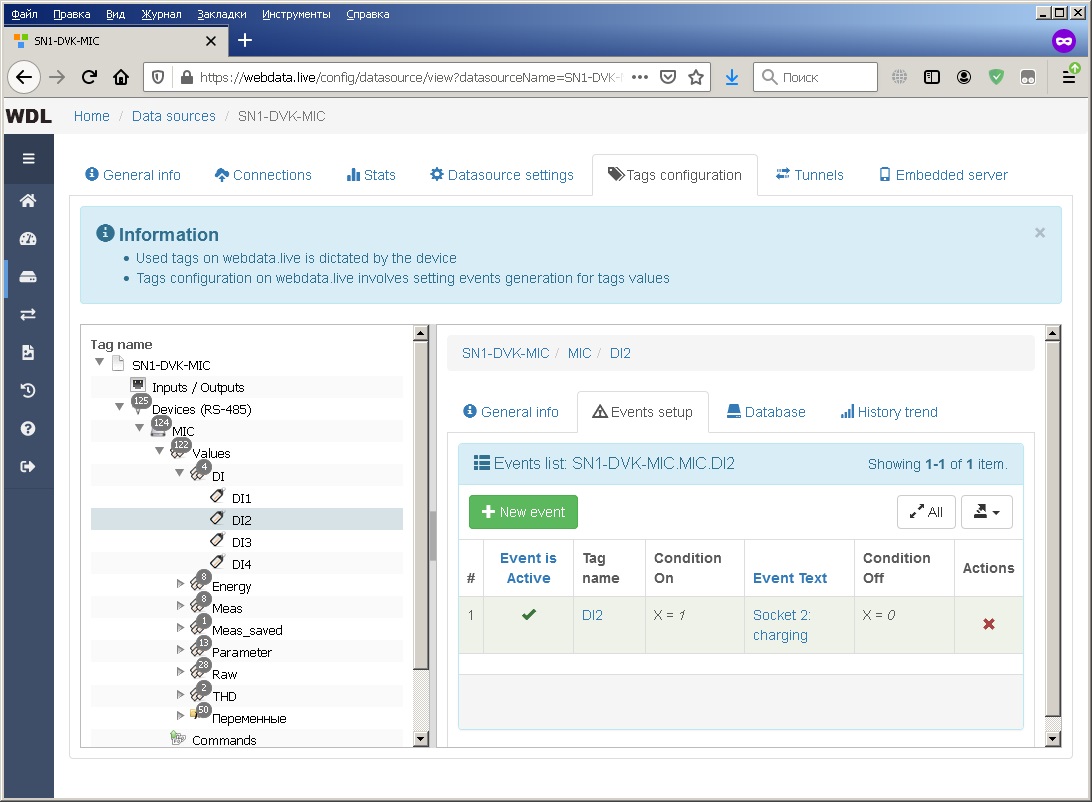The width and height of the screenshot is (1092, 802).
Task: Open the Home icon in left sidebar
Action: click(28, 201)
